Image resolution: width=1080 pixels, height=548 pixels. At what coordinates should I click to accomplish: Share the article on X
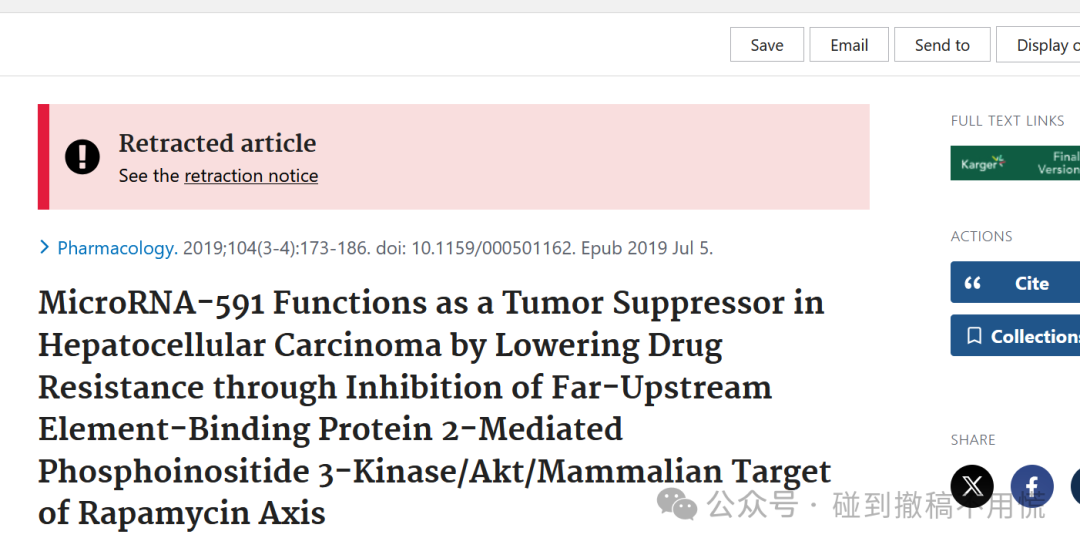972,486
